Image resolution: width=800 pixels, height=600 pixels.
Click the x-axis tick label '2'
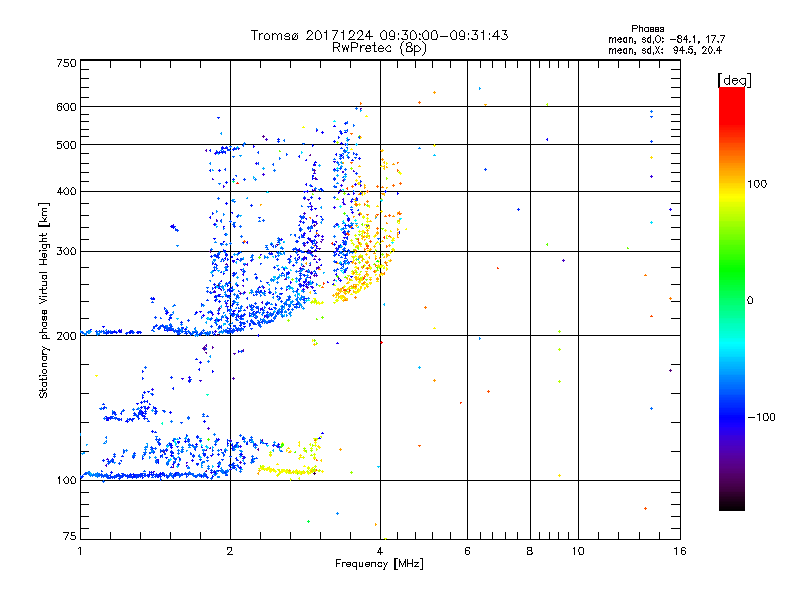pos(230,551)
